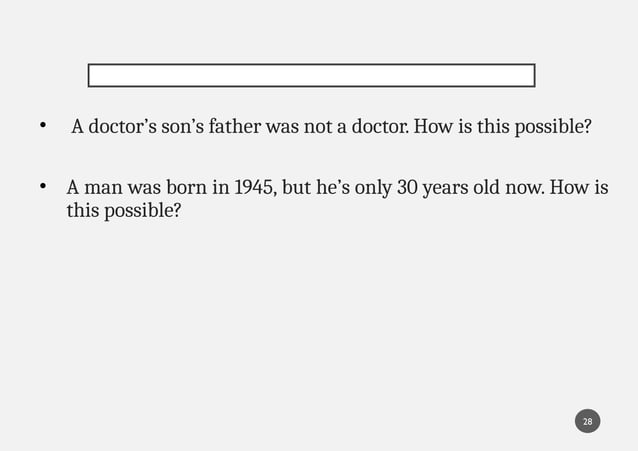Click the word "man" in second riddle

pos(103,188)
